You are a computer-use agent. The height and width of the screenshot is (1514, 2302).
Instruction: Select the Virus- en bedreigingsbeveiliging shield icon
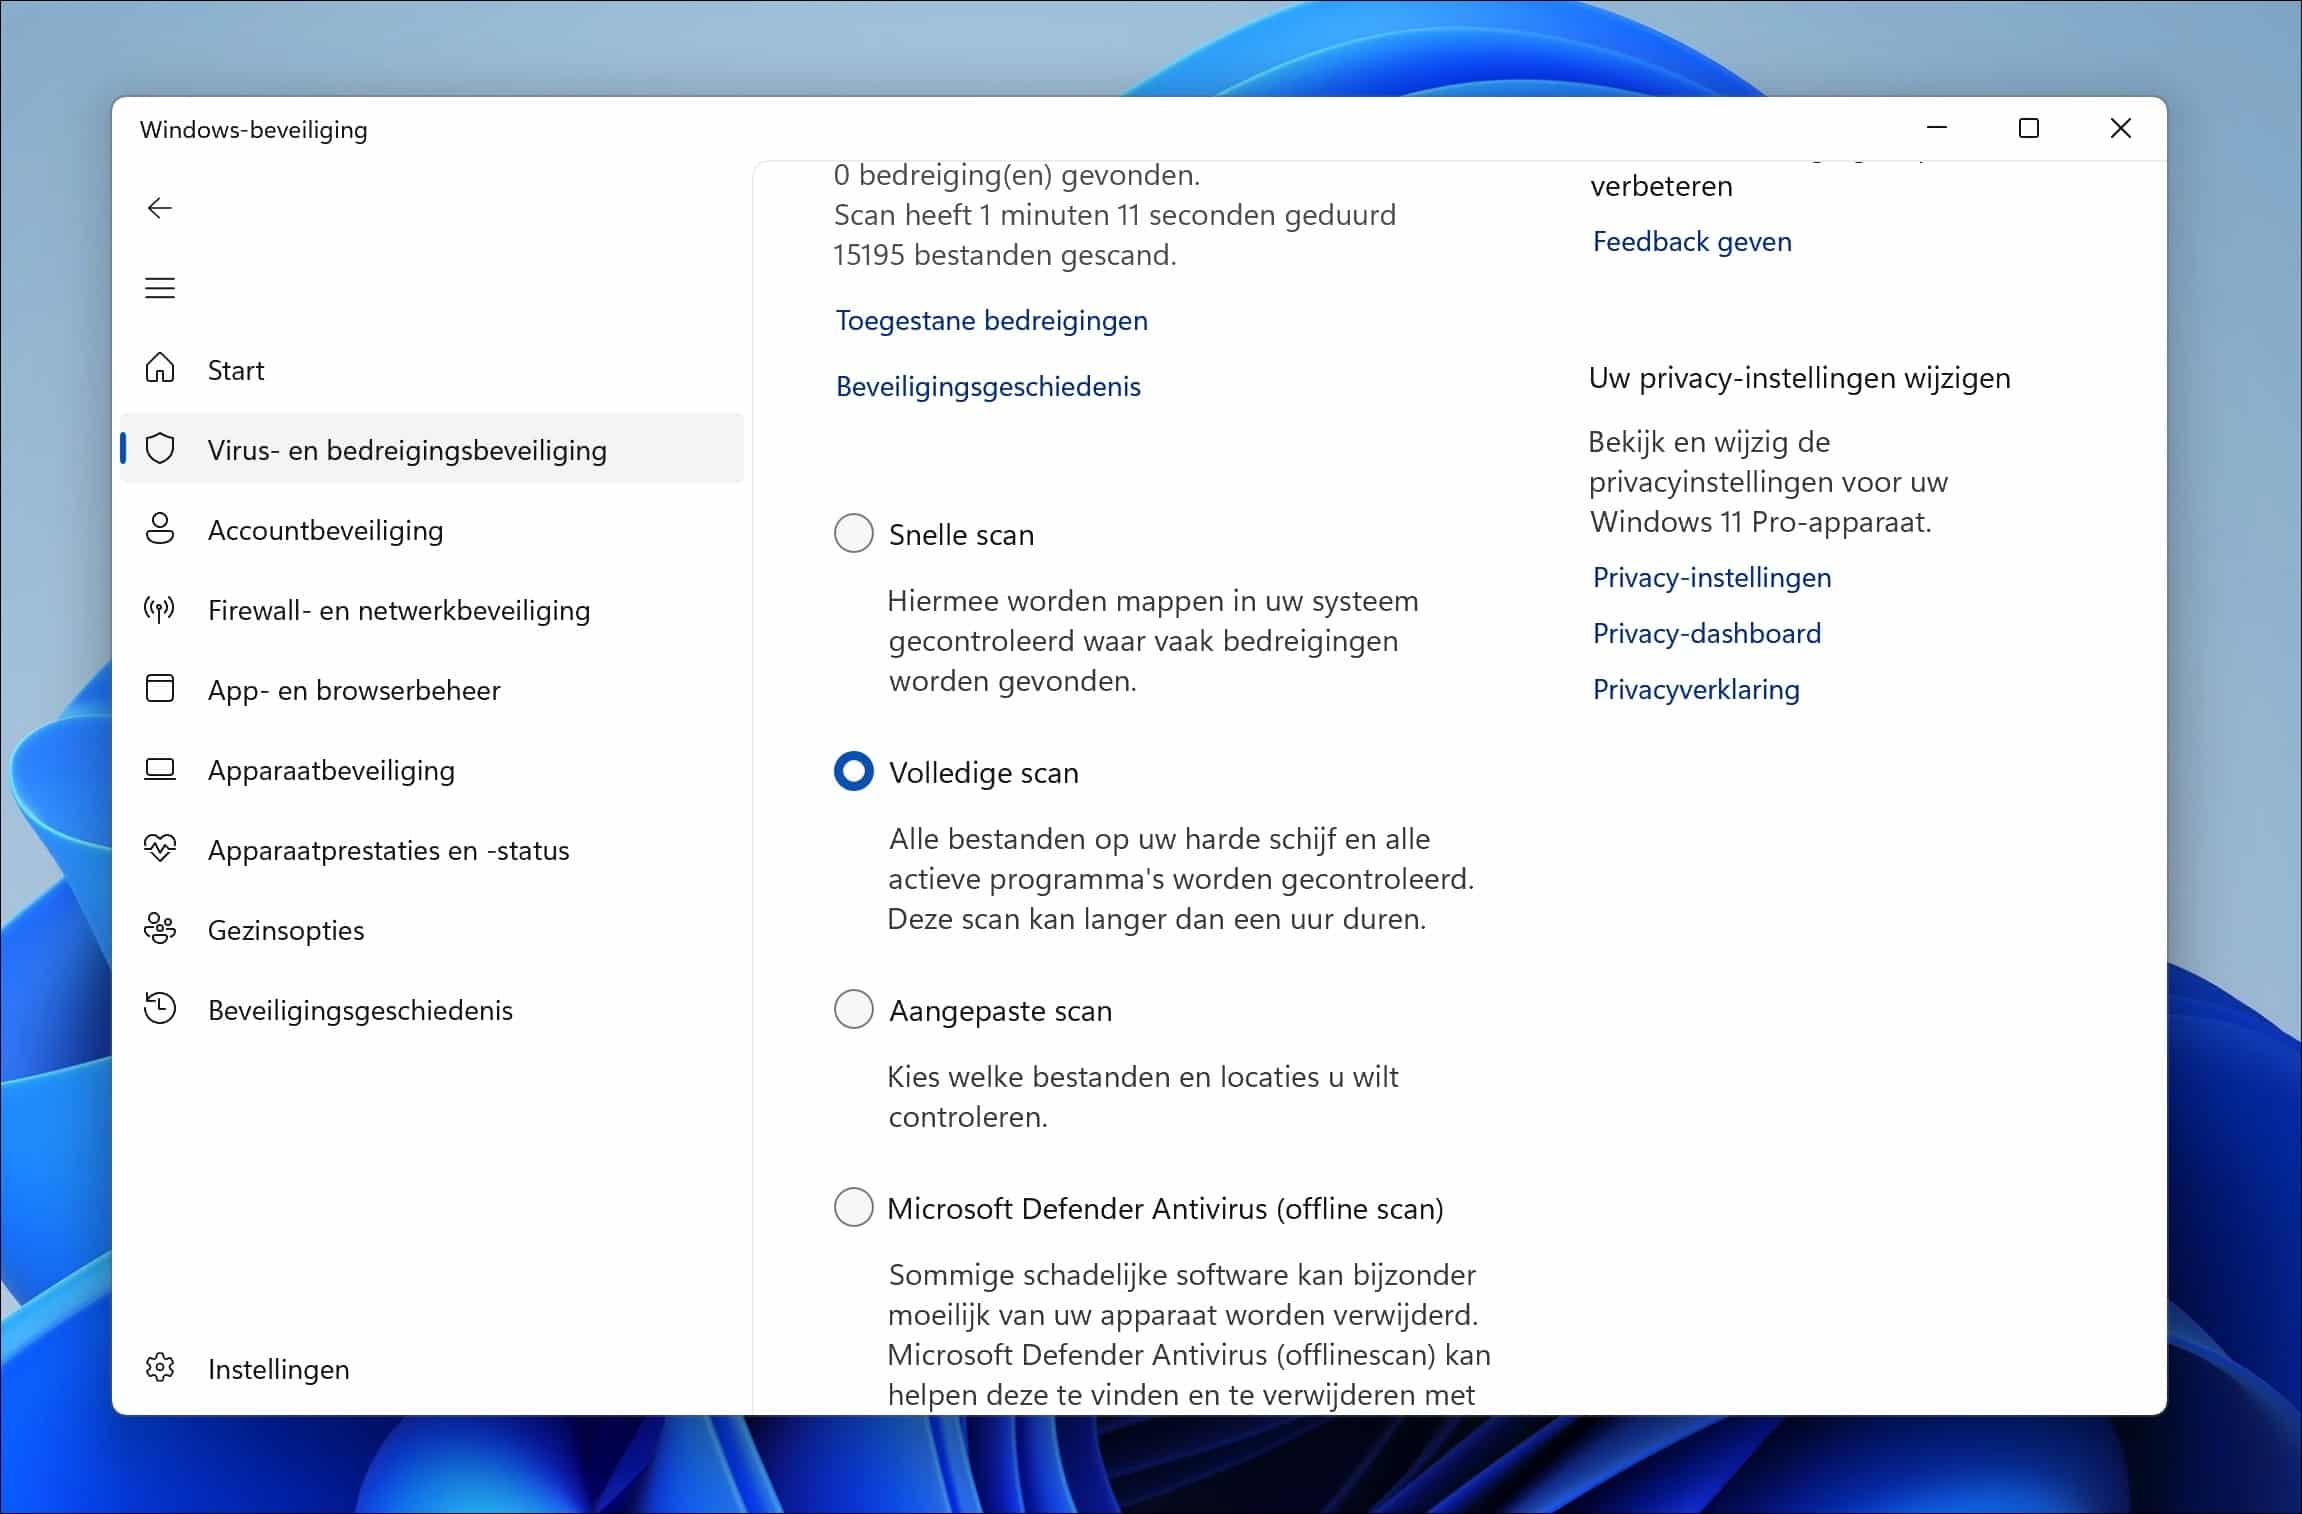tap(161, 449)
